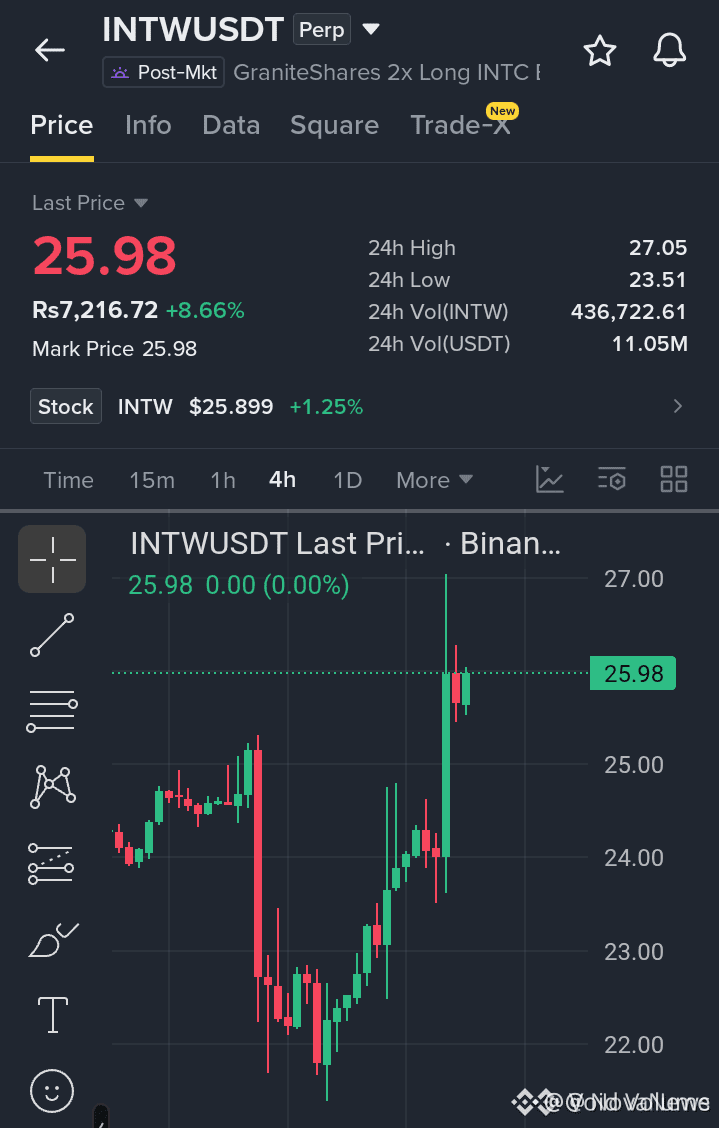Open the emoji sticker tool
Screen dimensions: 719x1128
pos(52,1091)
